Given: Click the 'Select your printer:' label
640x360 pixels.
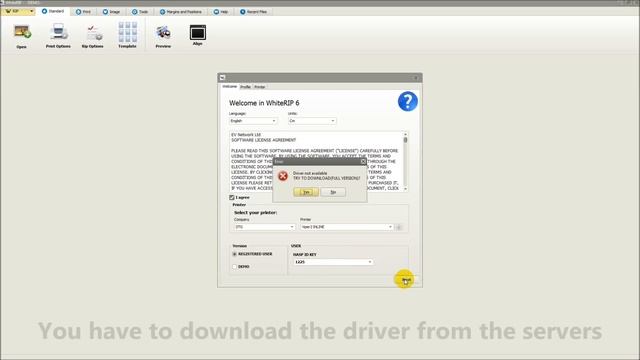Looking at the screenshot, I should pyautogui.click(x=256, y=213).
